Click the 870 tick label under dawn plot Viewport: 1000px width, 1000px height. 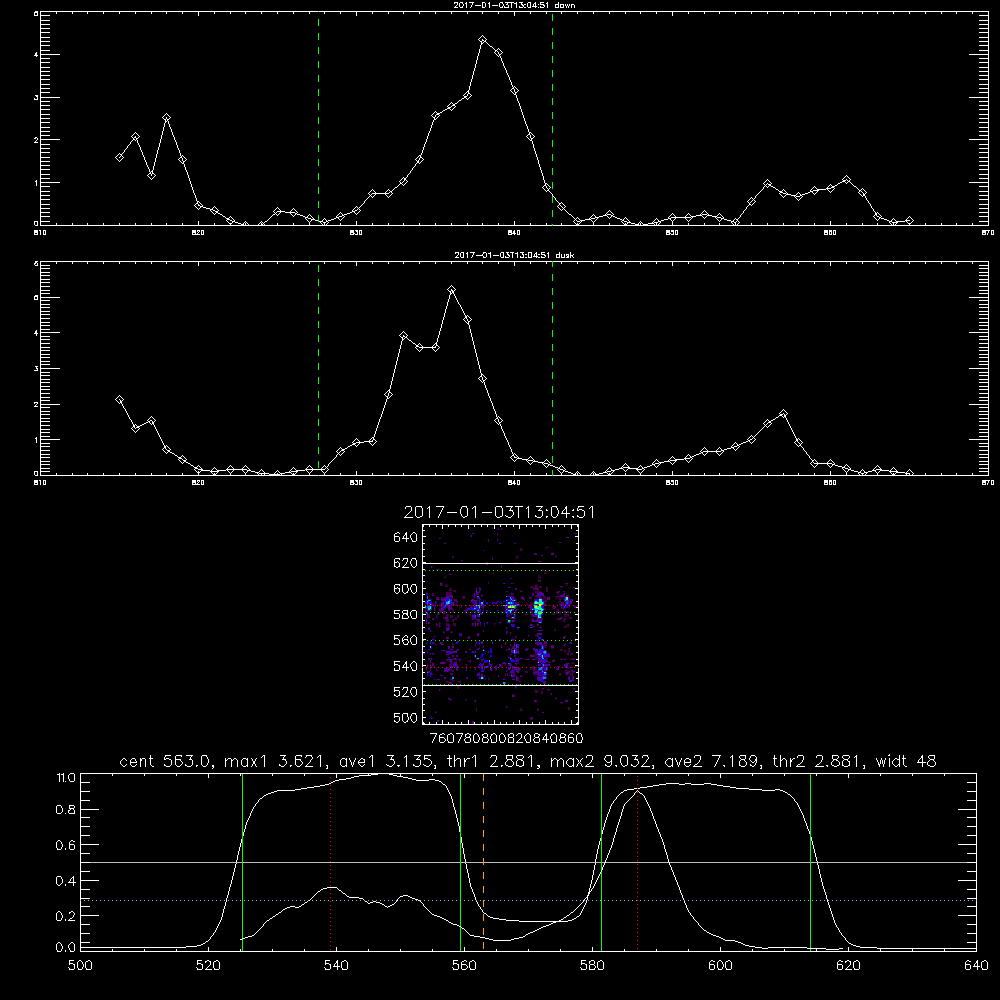click(988, 233)
